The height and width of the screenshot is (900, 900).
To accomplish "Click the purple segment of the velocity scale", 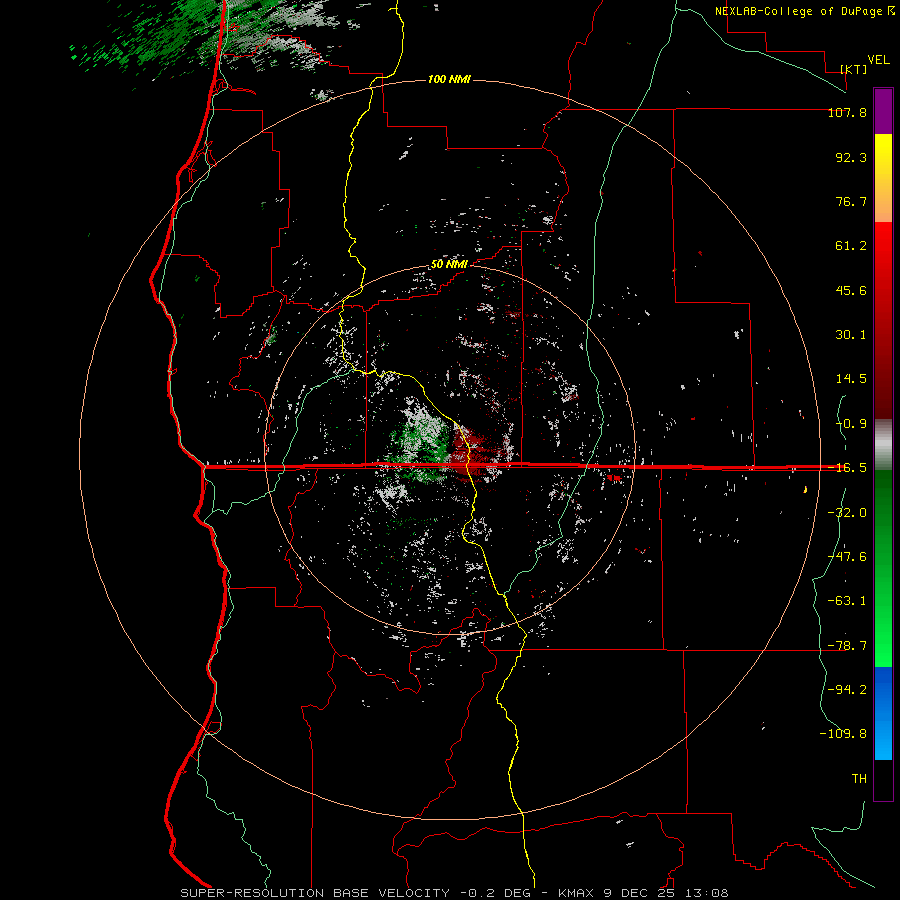I will pyautogui.click(x=883, y=111).
